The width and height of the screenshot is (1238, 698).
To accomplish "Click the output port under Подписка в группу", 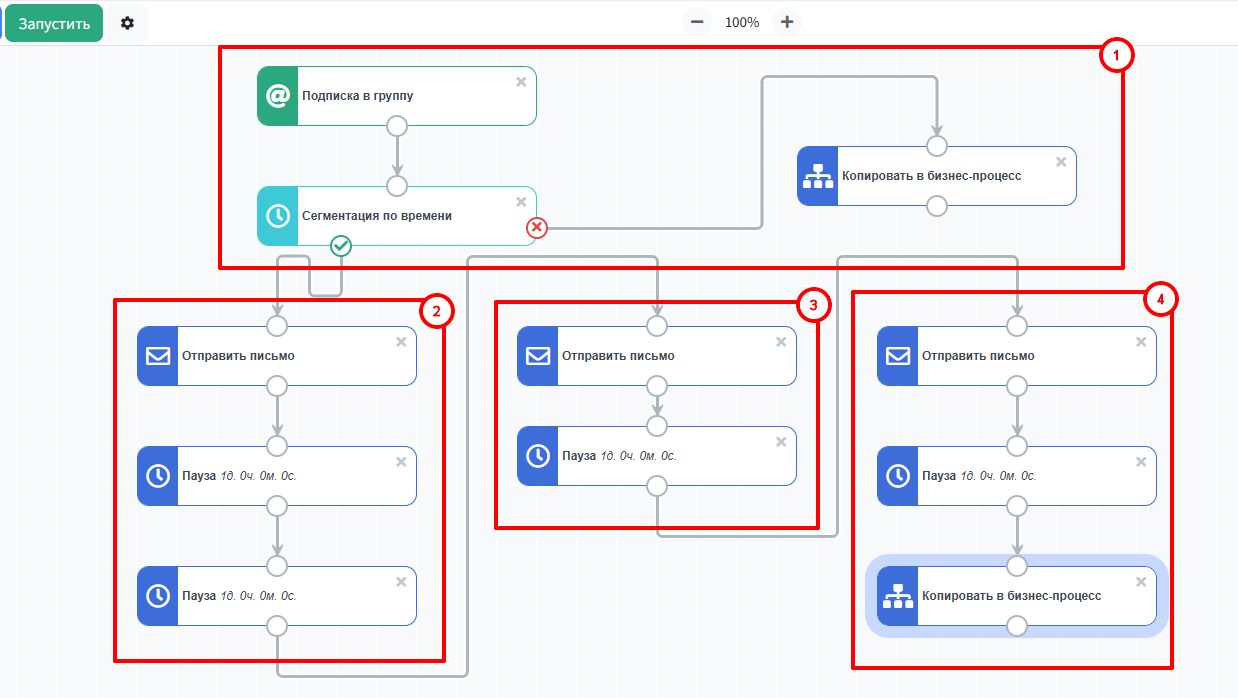I will point(397,126).
